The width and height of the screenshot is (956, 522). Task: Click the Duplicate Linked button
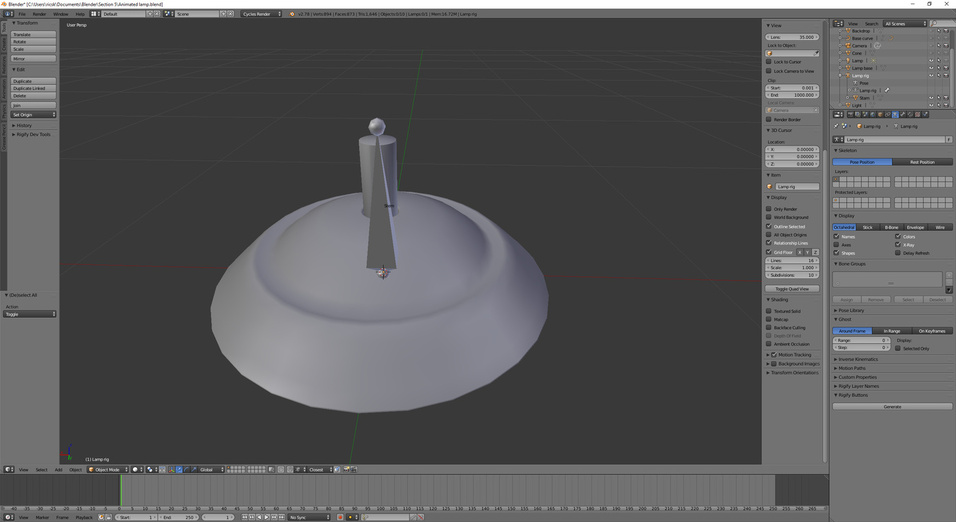(x=33, y=88)
